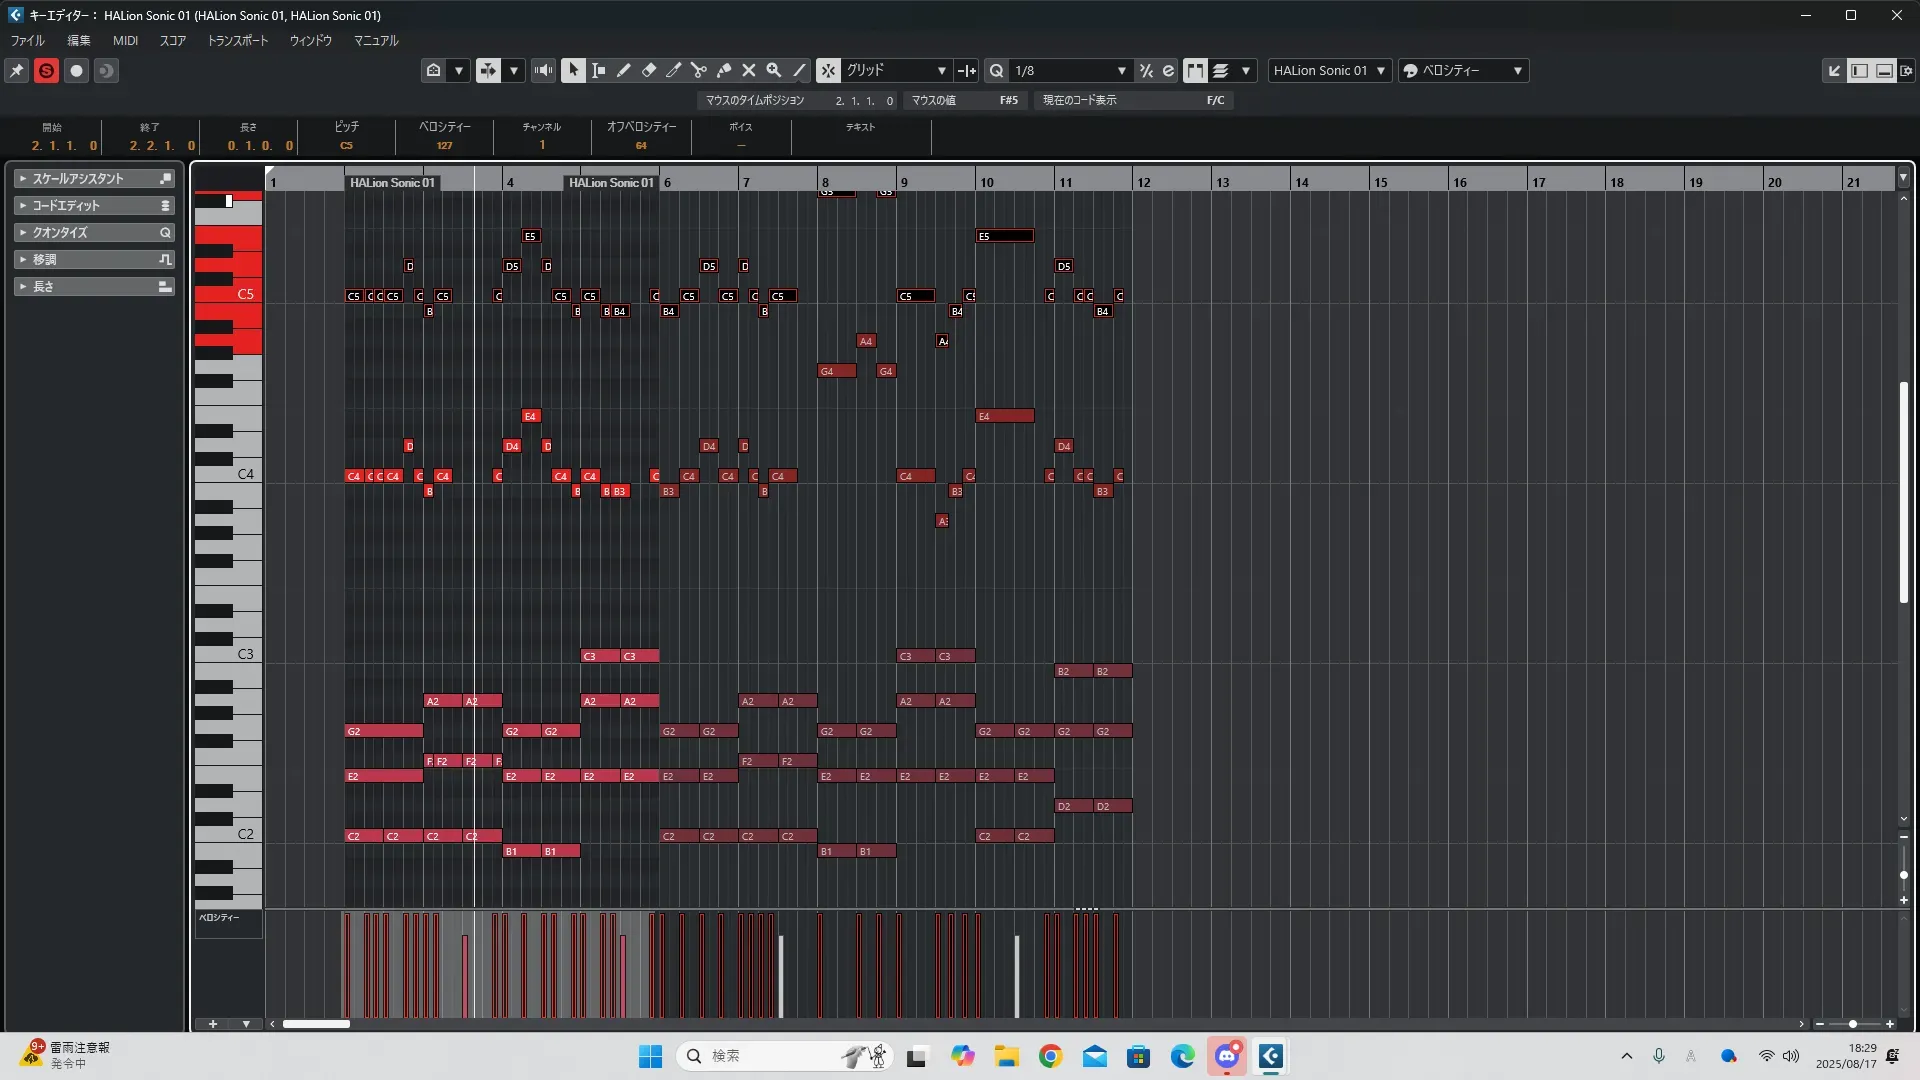Click the horizontal zoom slider handle
Viewport: 1920px width, 1080px height.
1853,1024
